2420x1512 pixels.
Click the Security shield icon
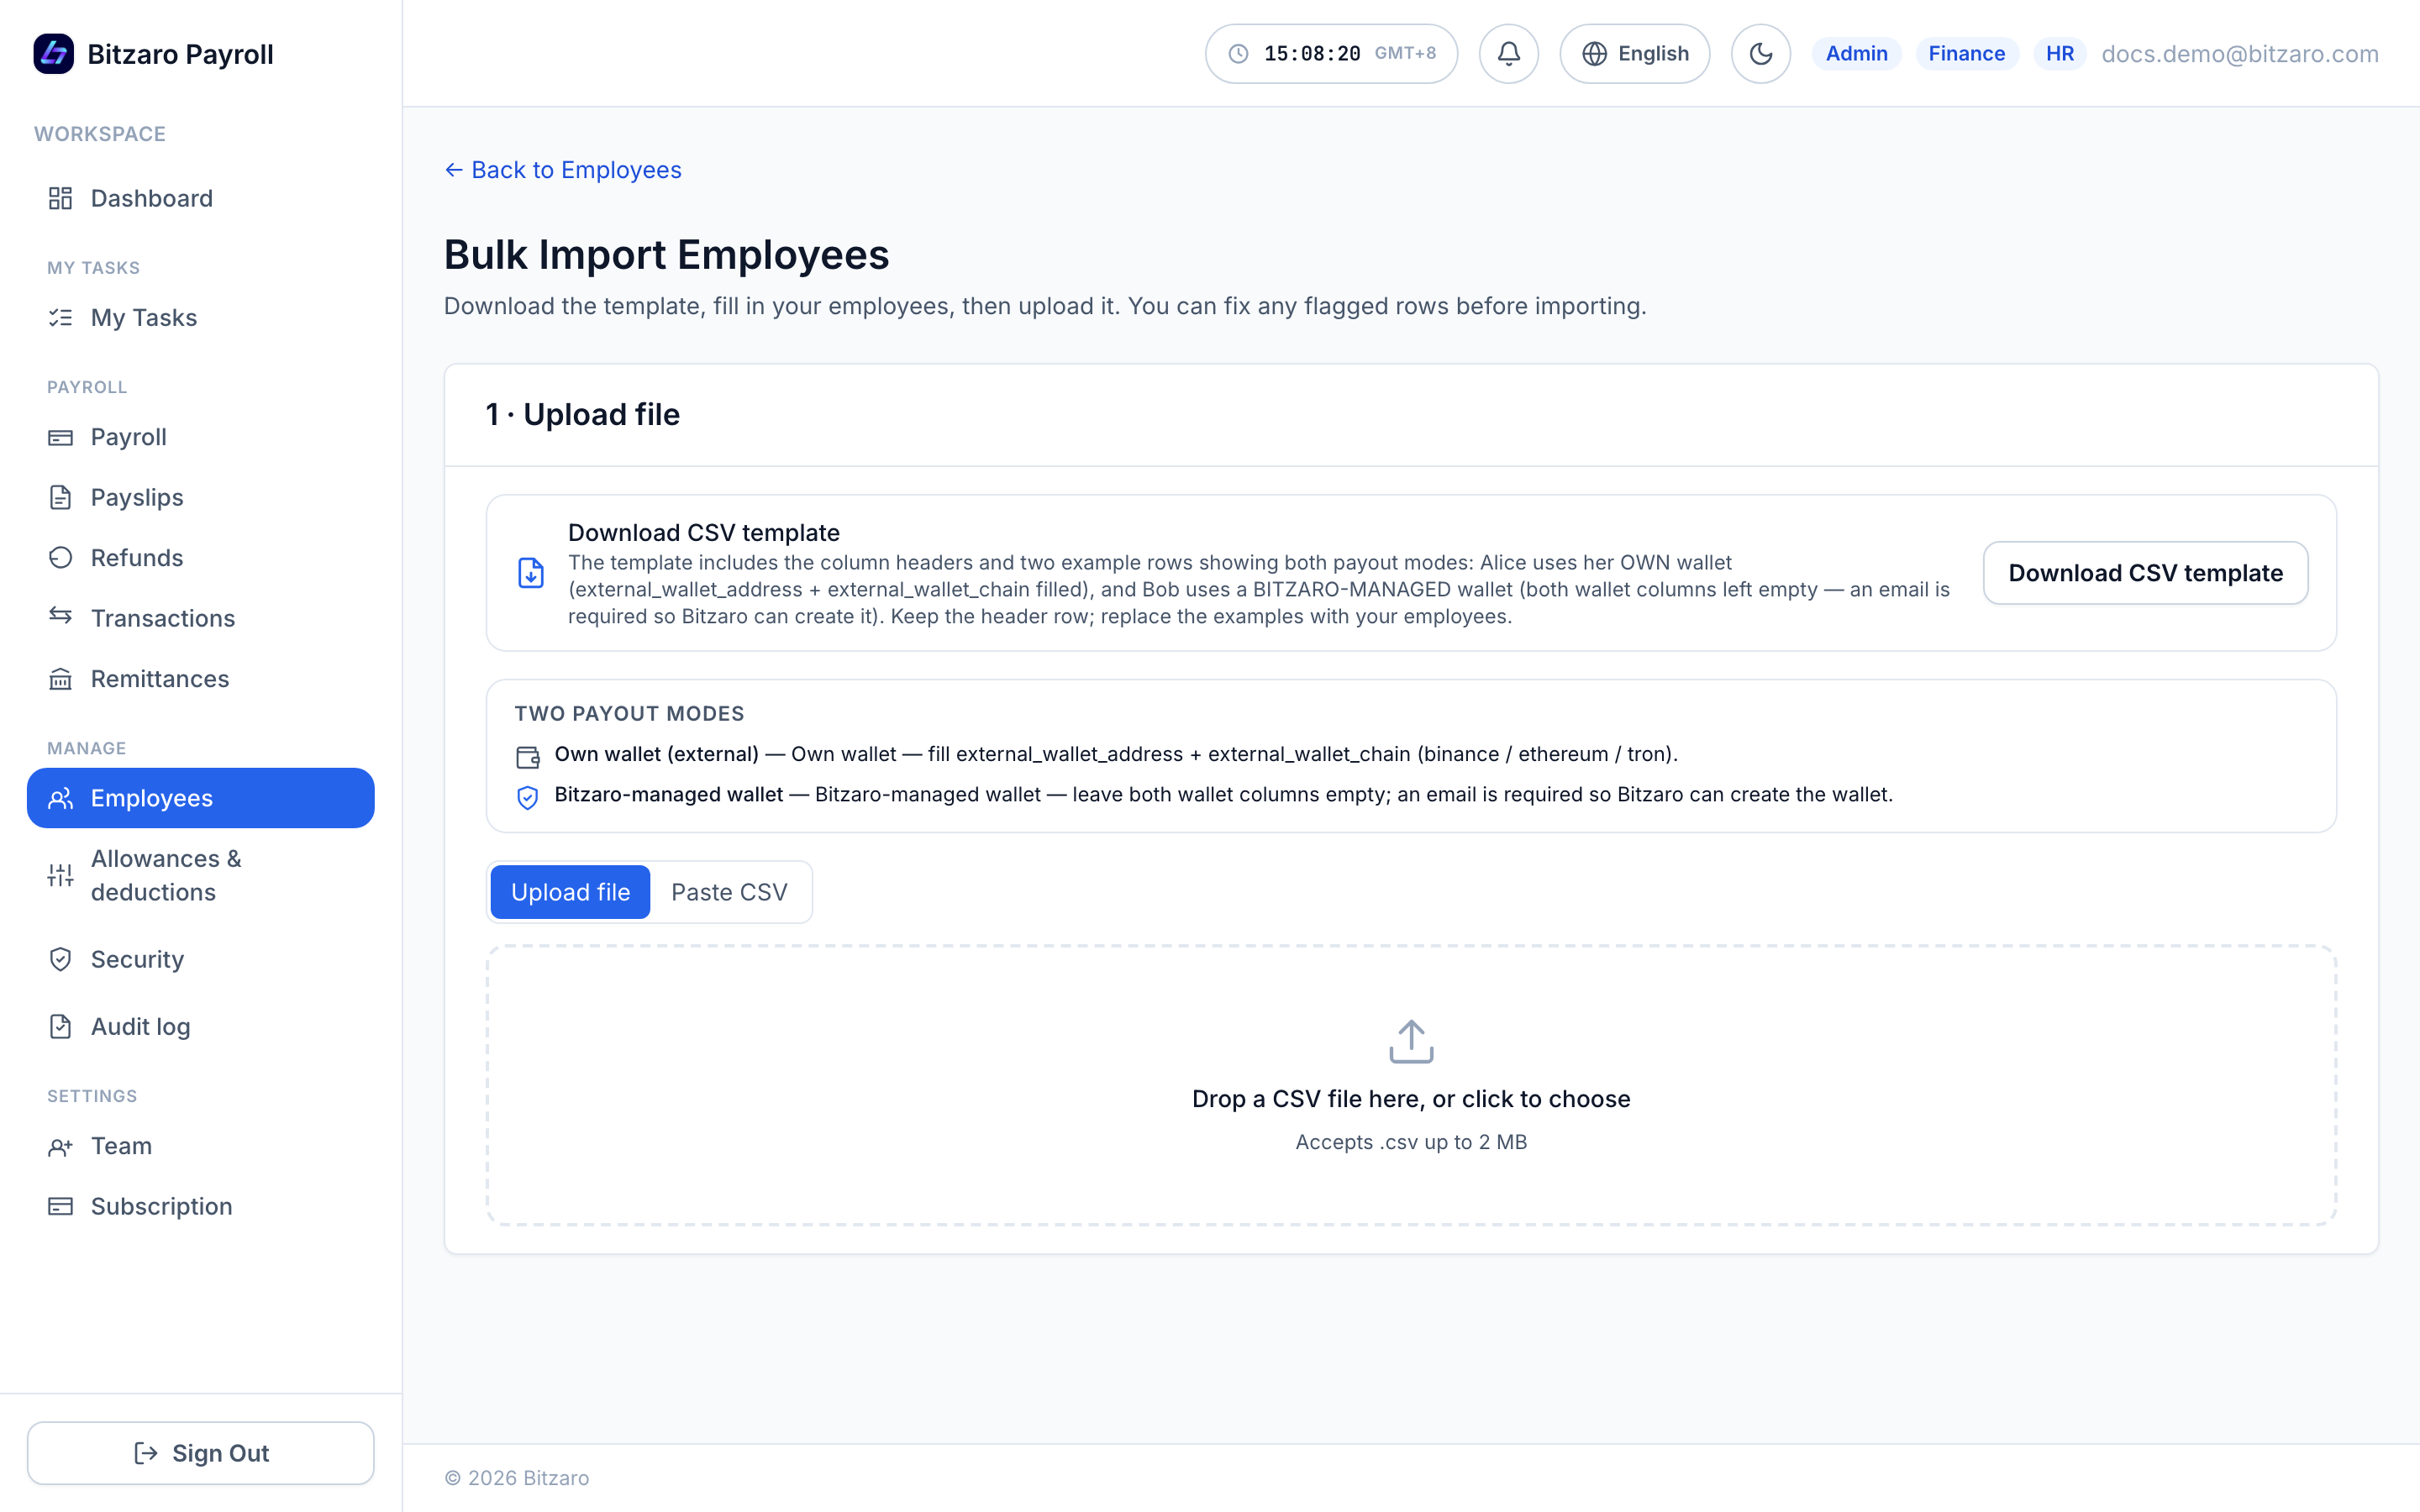tap(60, 959)
